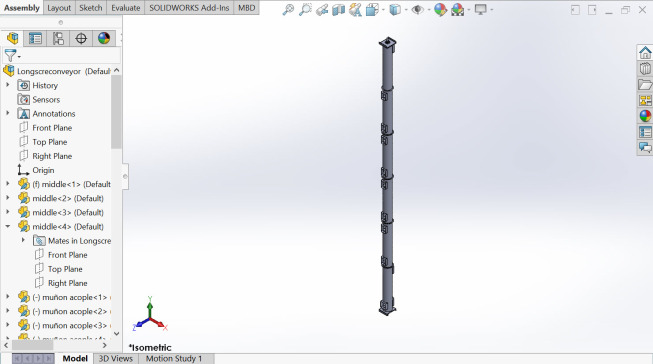Expand the (f) middle<1> component

point(7,184)
